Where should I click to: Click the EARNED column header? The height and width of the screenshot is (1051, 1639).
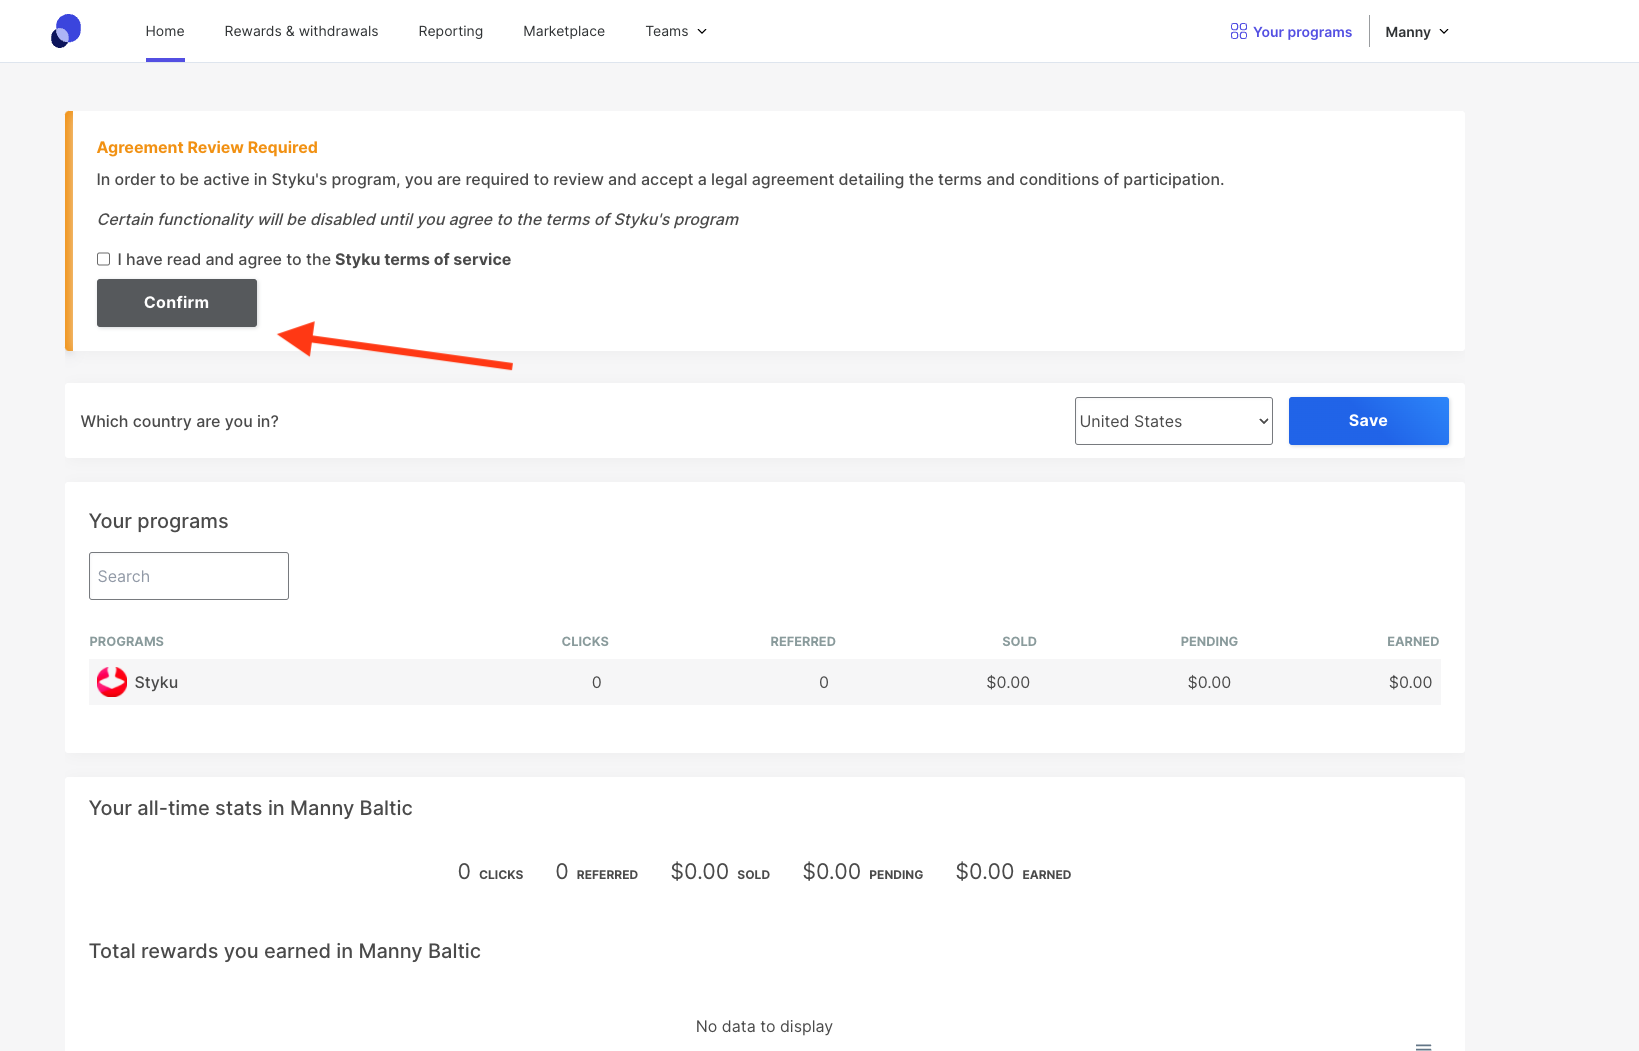pyautogui.click(x=1412, y=642)
